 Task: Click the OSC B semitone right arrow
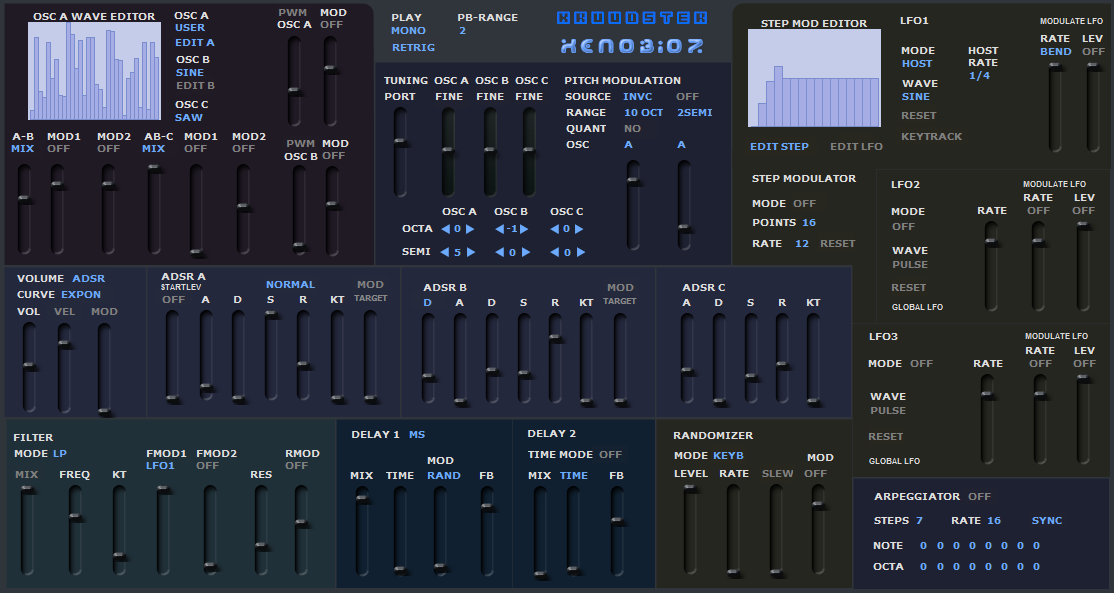[x=525, y=253]
